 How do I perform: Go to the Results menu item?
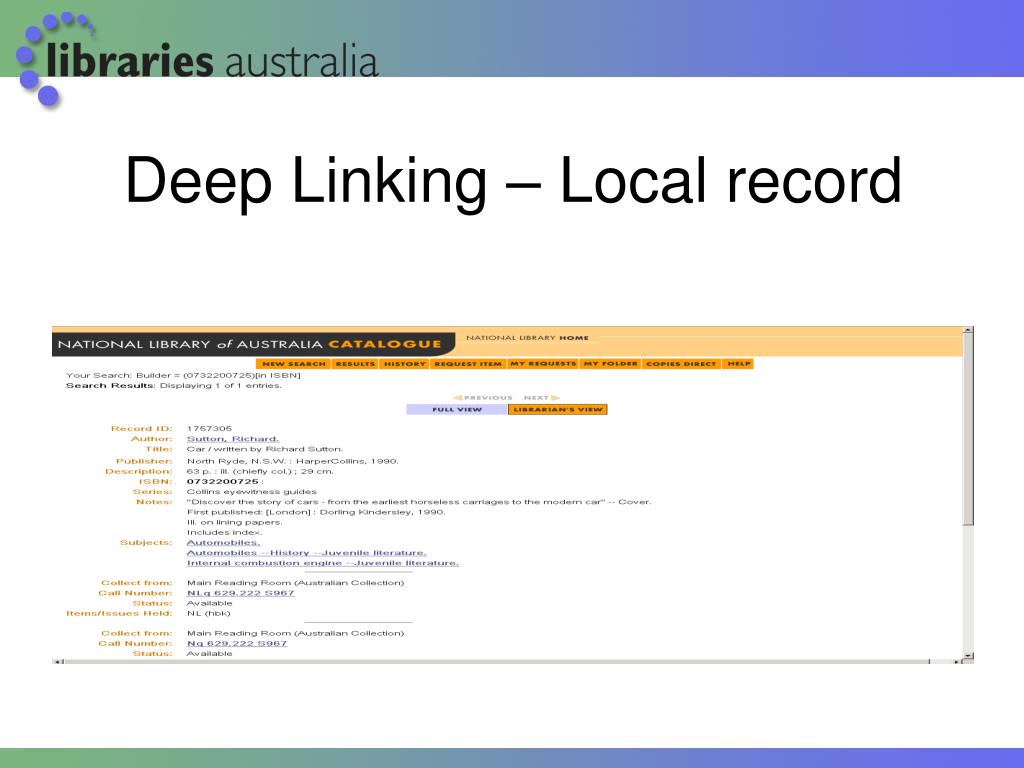point(355,364)
